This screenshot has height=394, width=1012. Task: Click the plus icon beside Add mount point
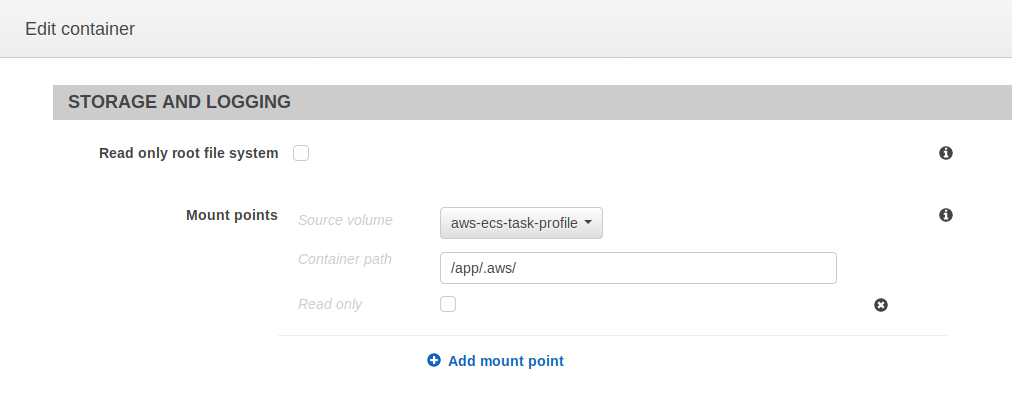click(x=434, y=360)
